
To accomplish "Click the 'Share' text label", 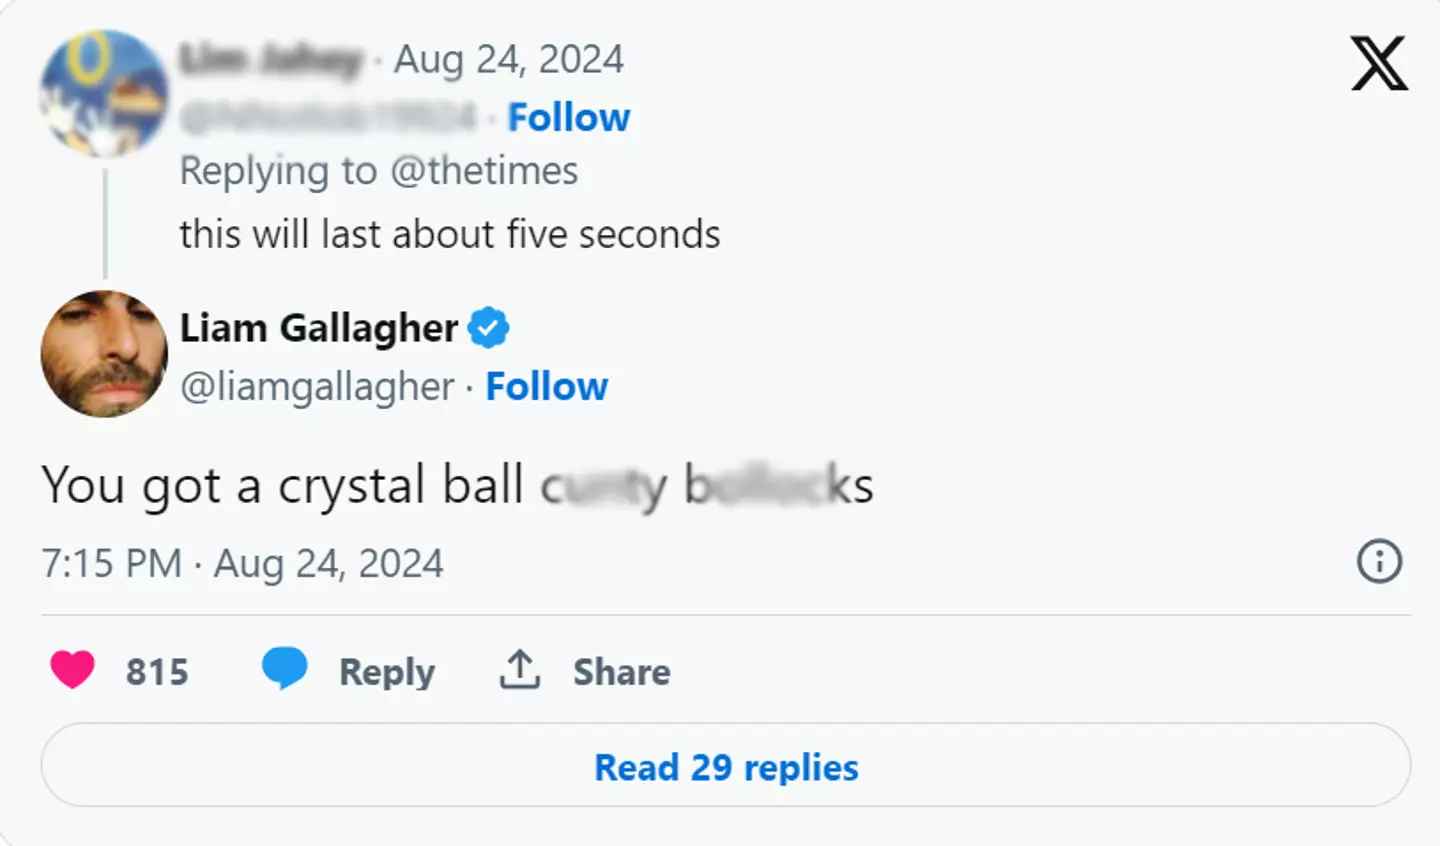I will pyautogui.click(x=621, y=672).
